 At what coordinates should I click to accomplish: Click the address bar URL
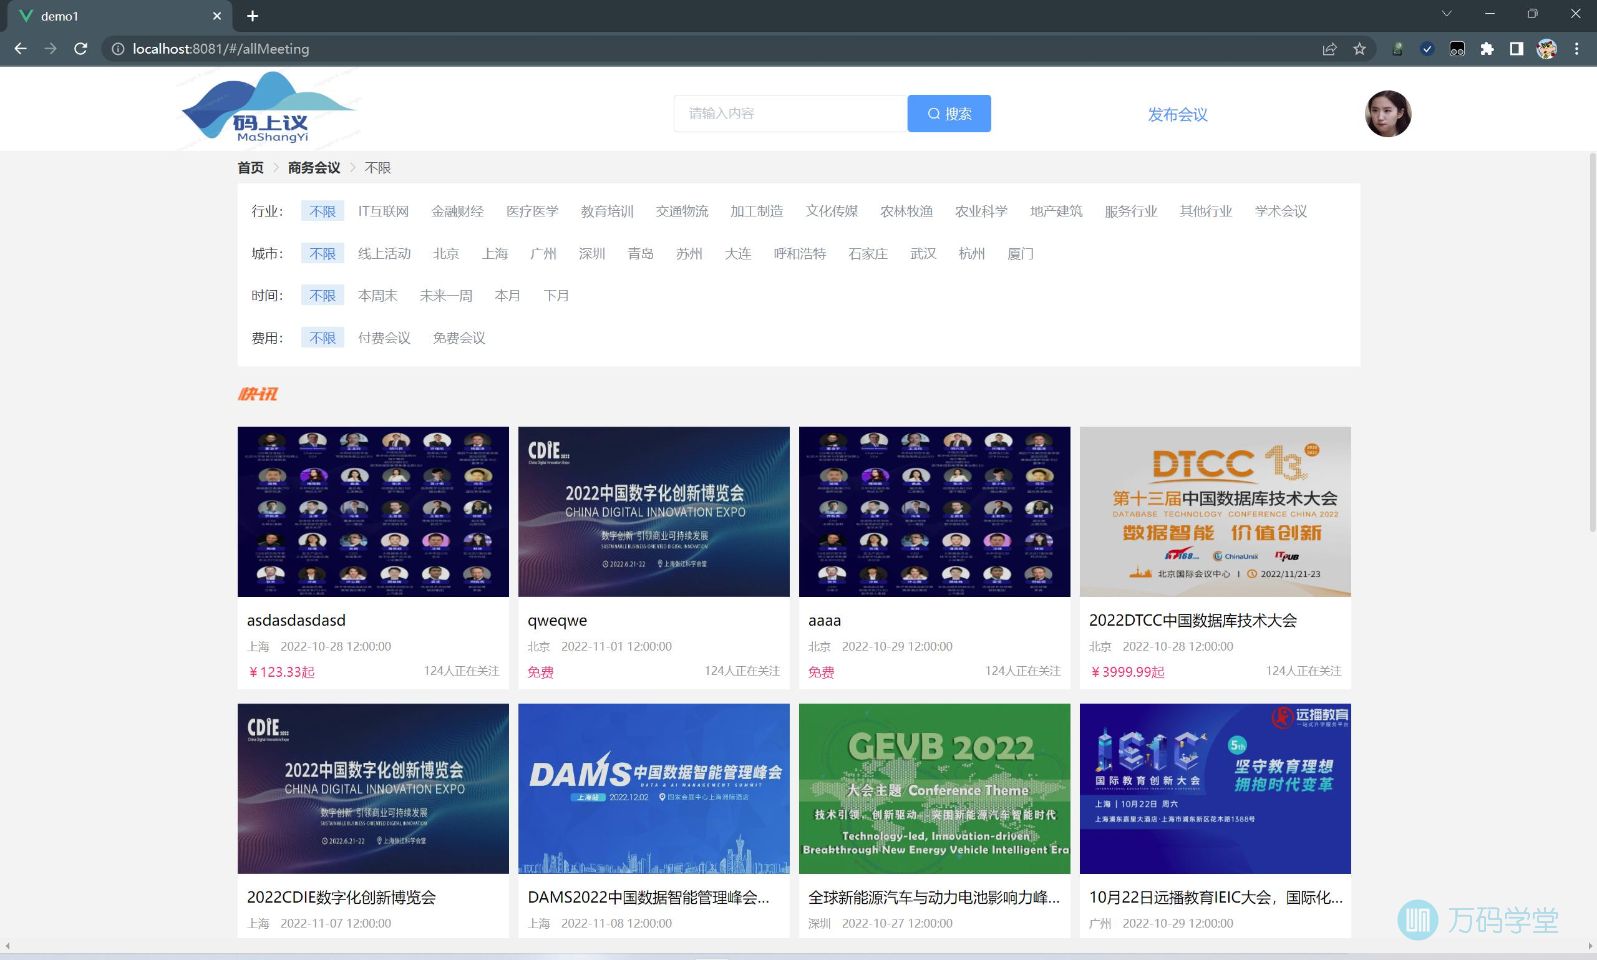click(x=220, y=49)
